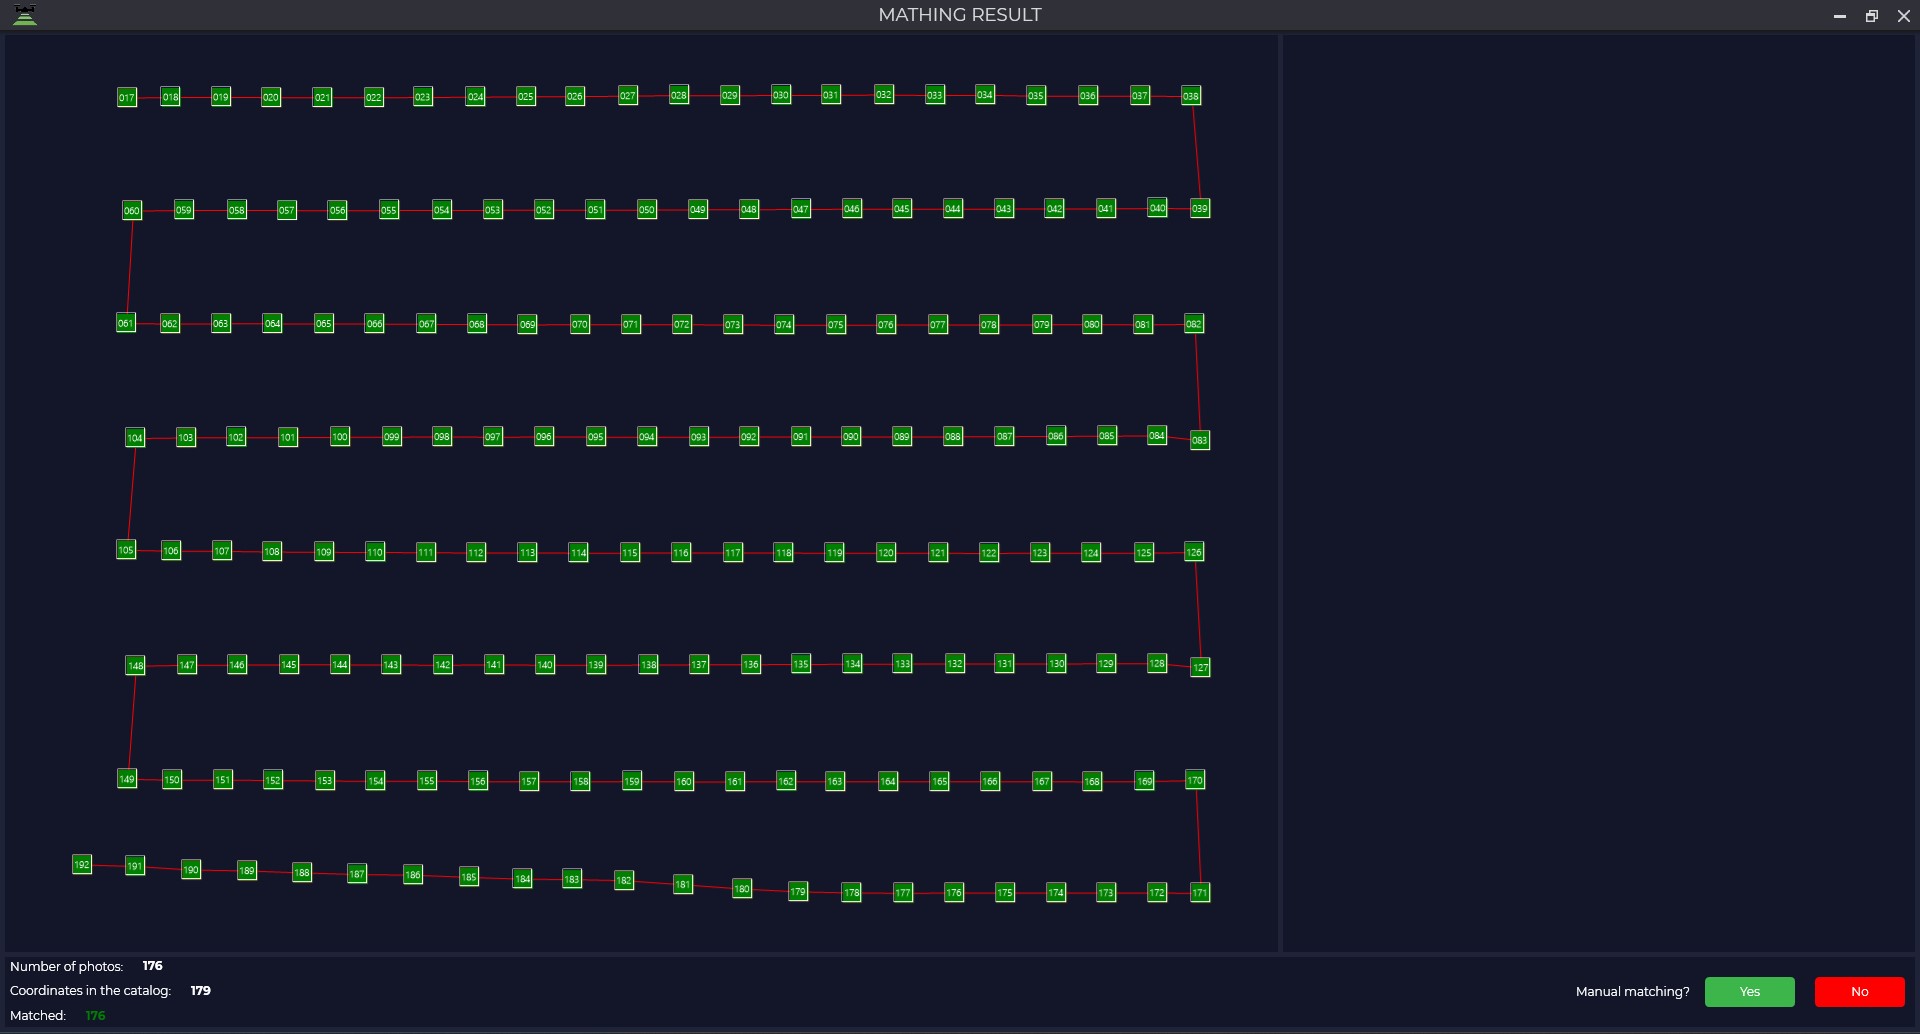Select photo marker 126
This screenshot has height=1034, width=1920.
1194,552
